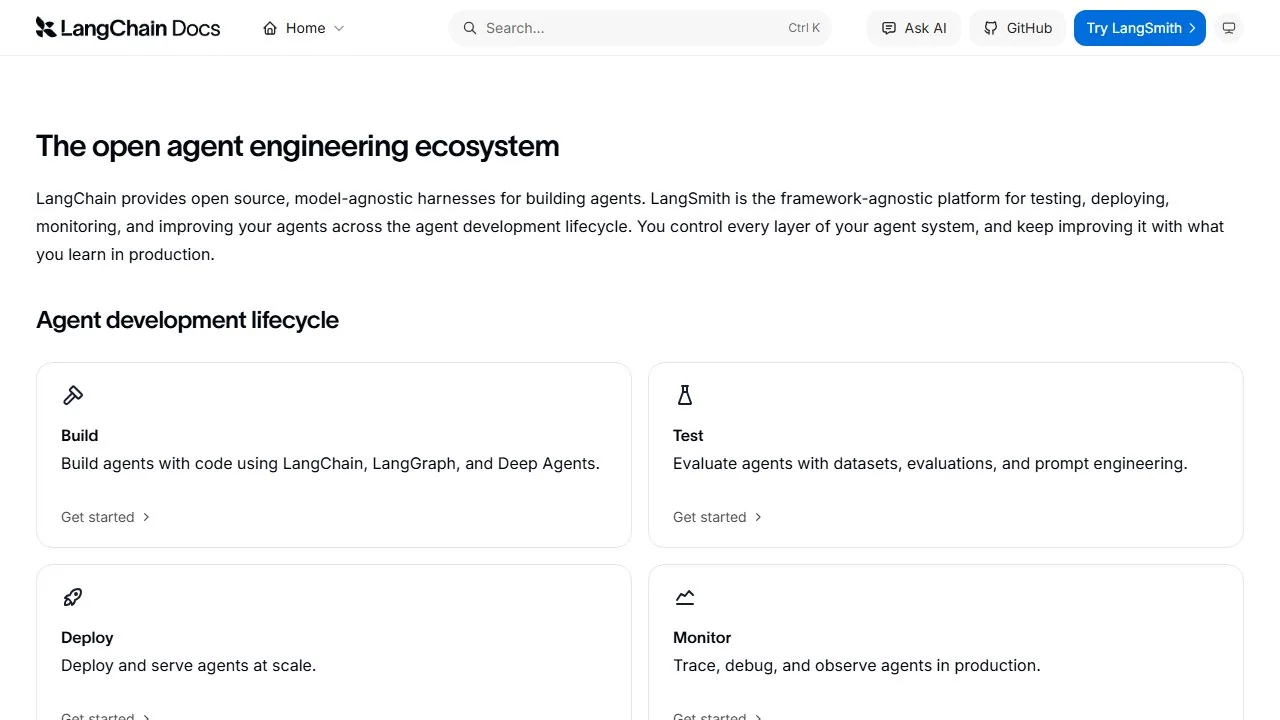Open the GitHub link
This screenshot has height=720, width=1280.
coord(1018,28)
